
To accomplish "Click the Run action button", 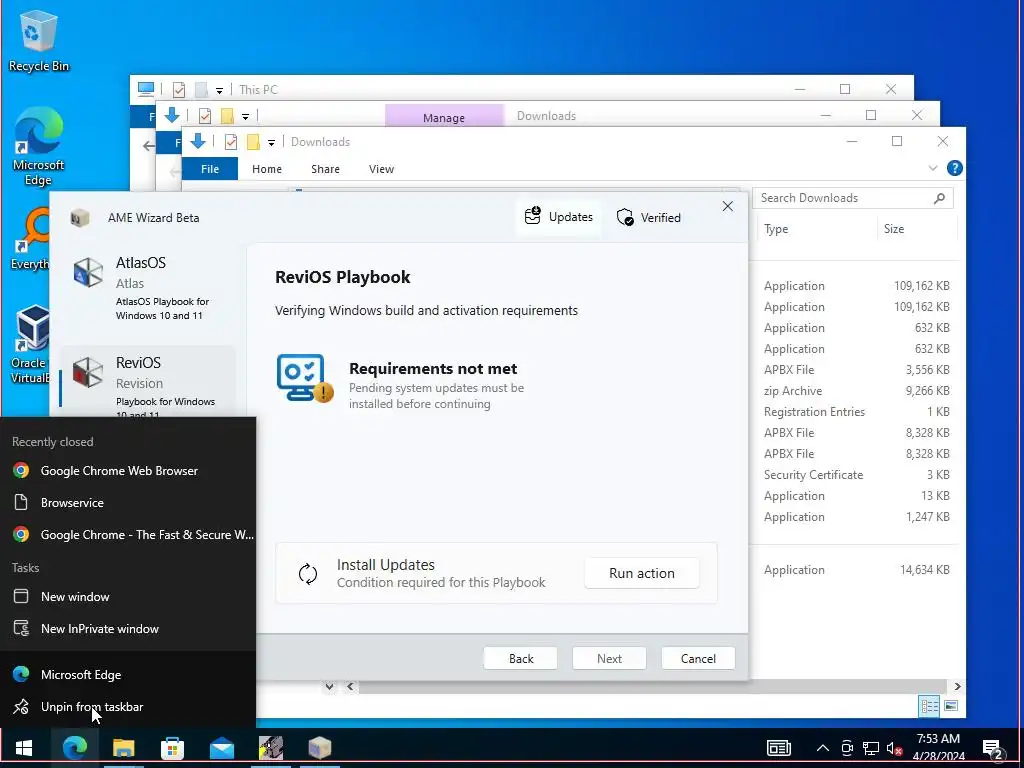I will (x=642, y=573).
